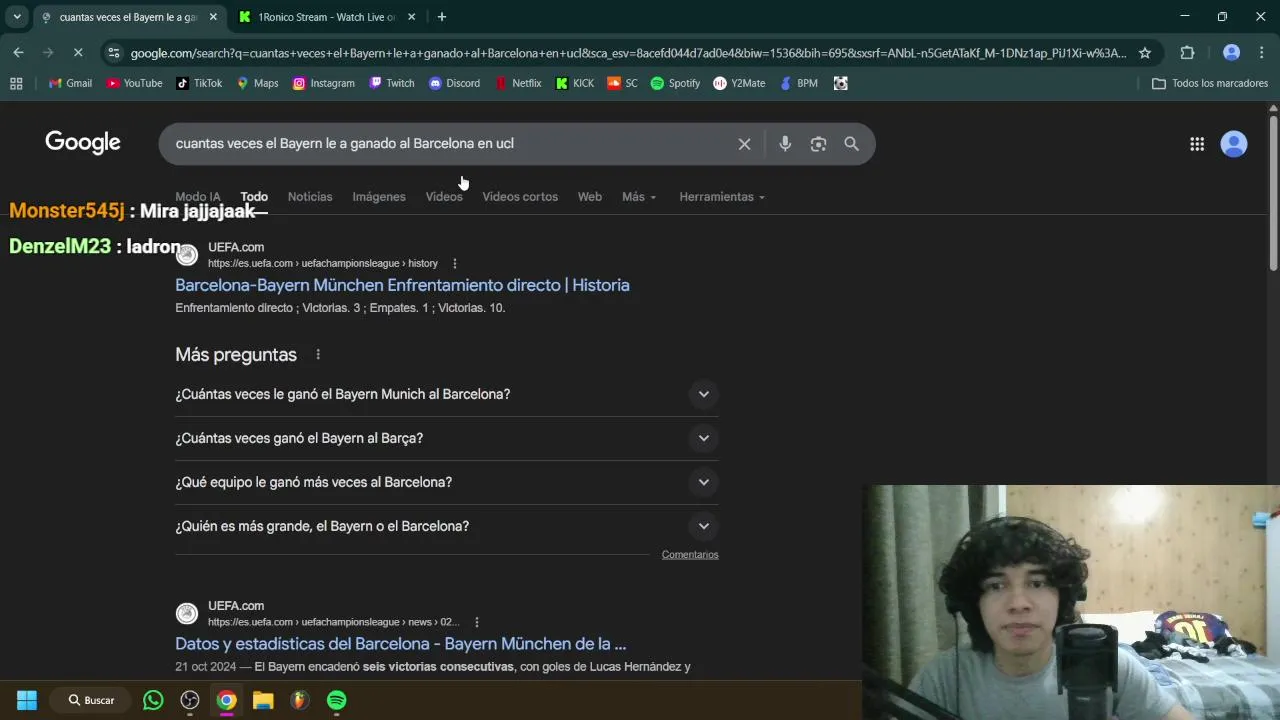Open File Explorer from the taskbar
The width and height of the screenshot is (1280, 720).
tap(263, 700)
